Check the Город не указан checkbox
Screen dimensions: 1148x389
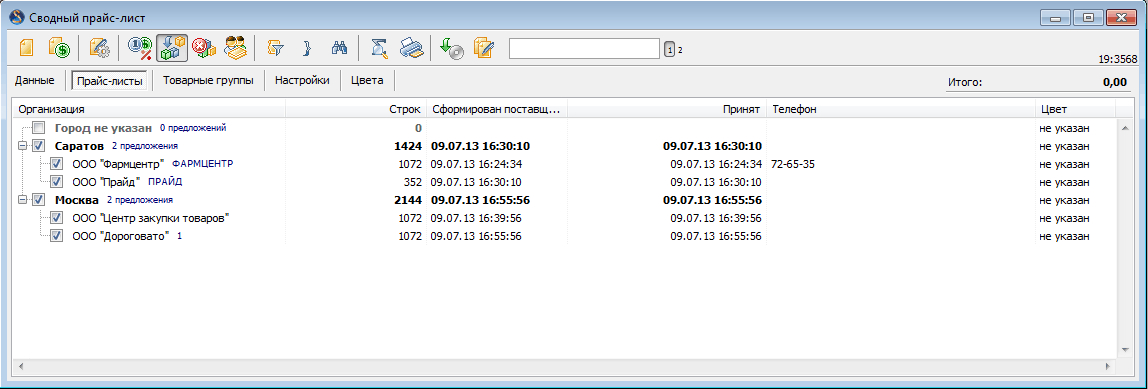[39, 128]
